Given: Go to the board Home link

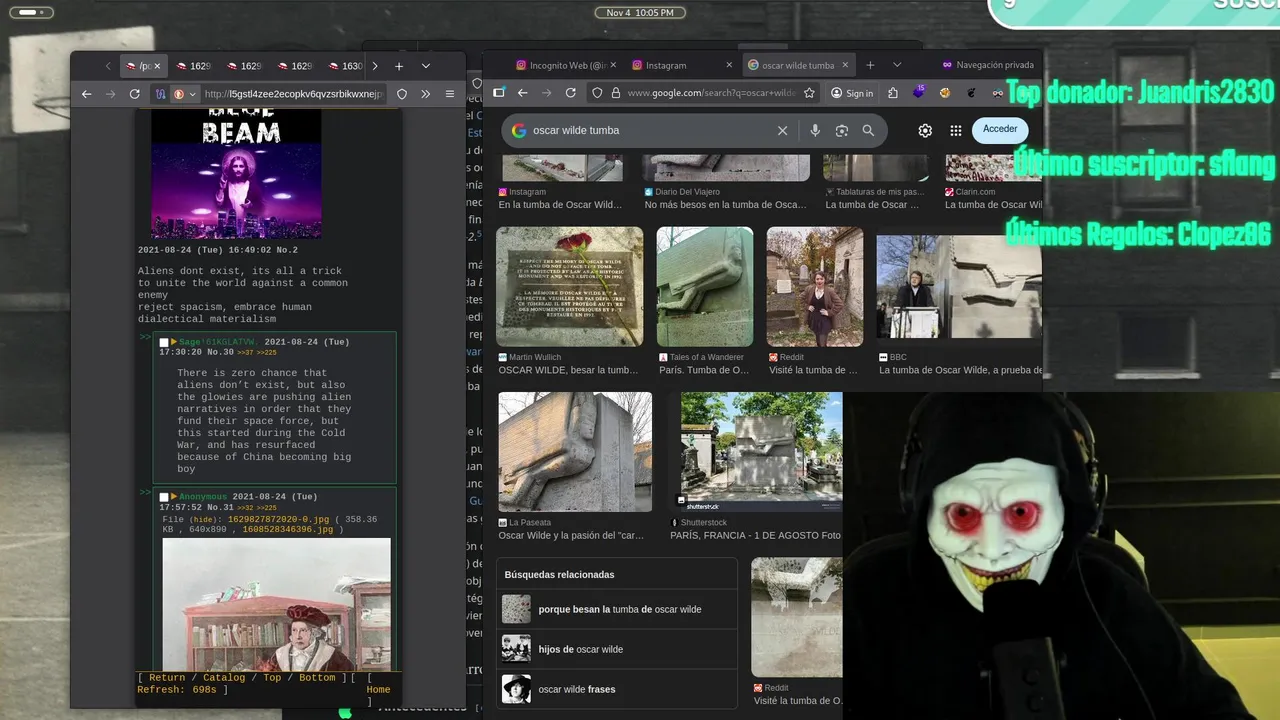Looking at the screenshot, I should (378, 690).
